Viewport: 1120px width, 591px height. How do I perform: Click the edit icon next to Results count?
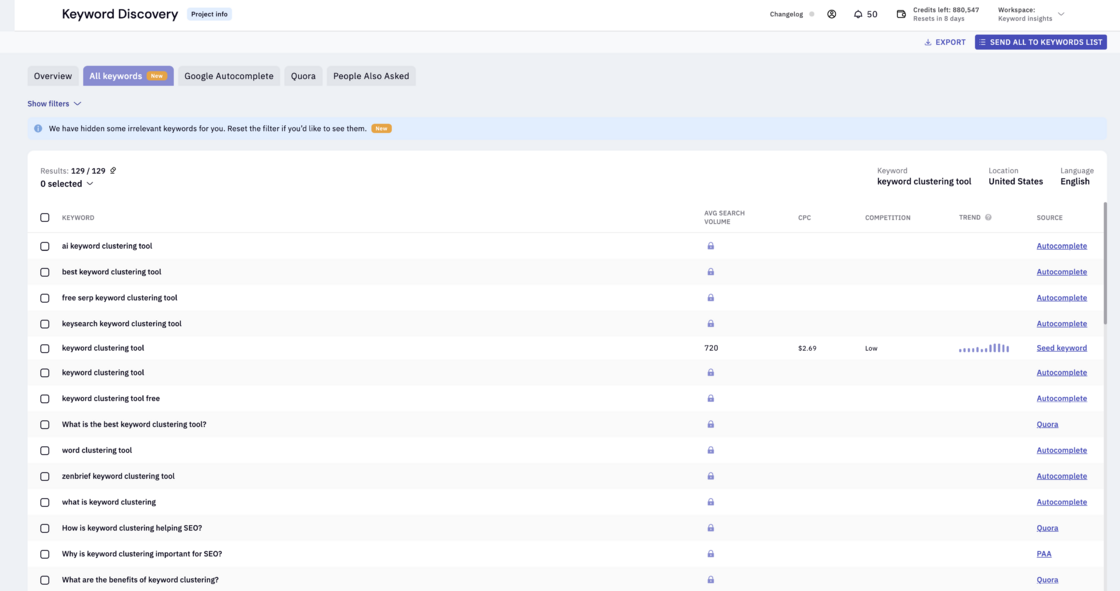pos(113,171)
